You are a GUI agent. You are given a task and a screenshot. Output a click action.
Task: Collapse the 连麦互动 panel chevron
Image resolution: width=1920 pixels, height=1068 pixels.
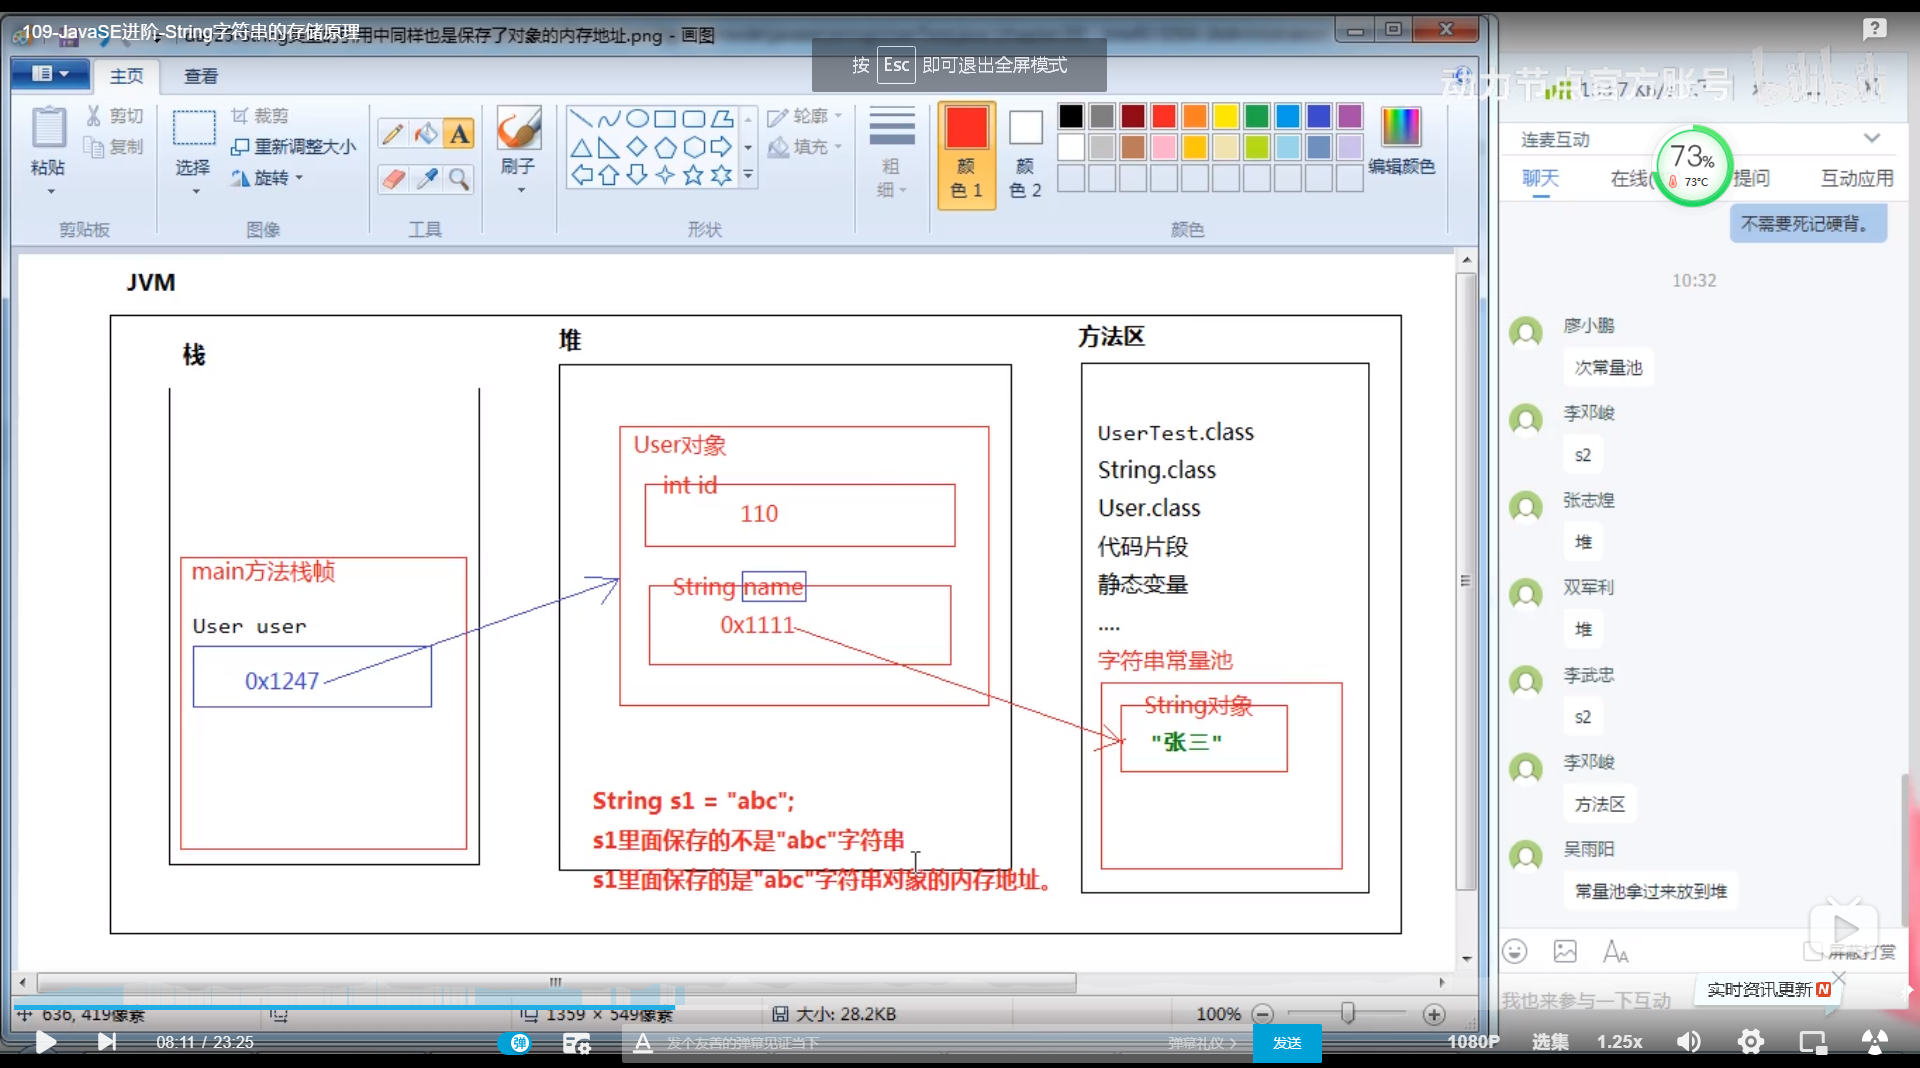pyautogui.click(x=1871, y=138)
